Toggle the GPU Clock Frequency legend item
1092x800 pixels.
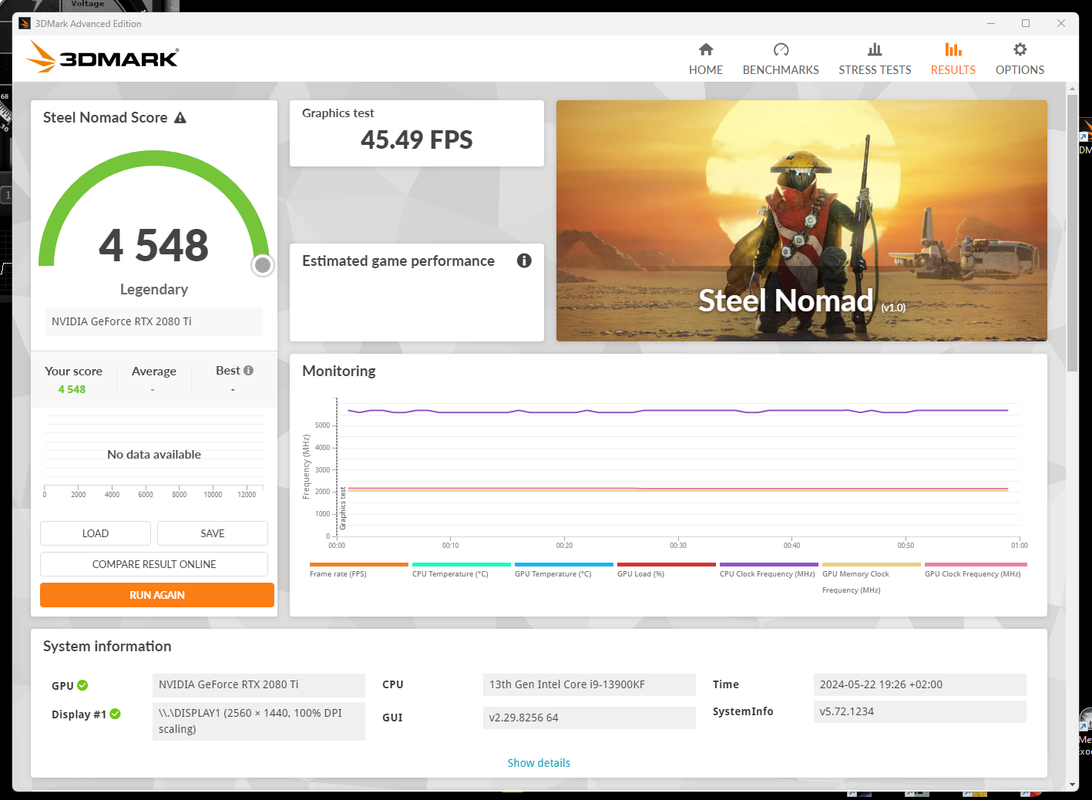point(974,570)
